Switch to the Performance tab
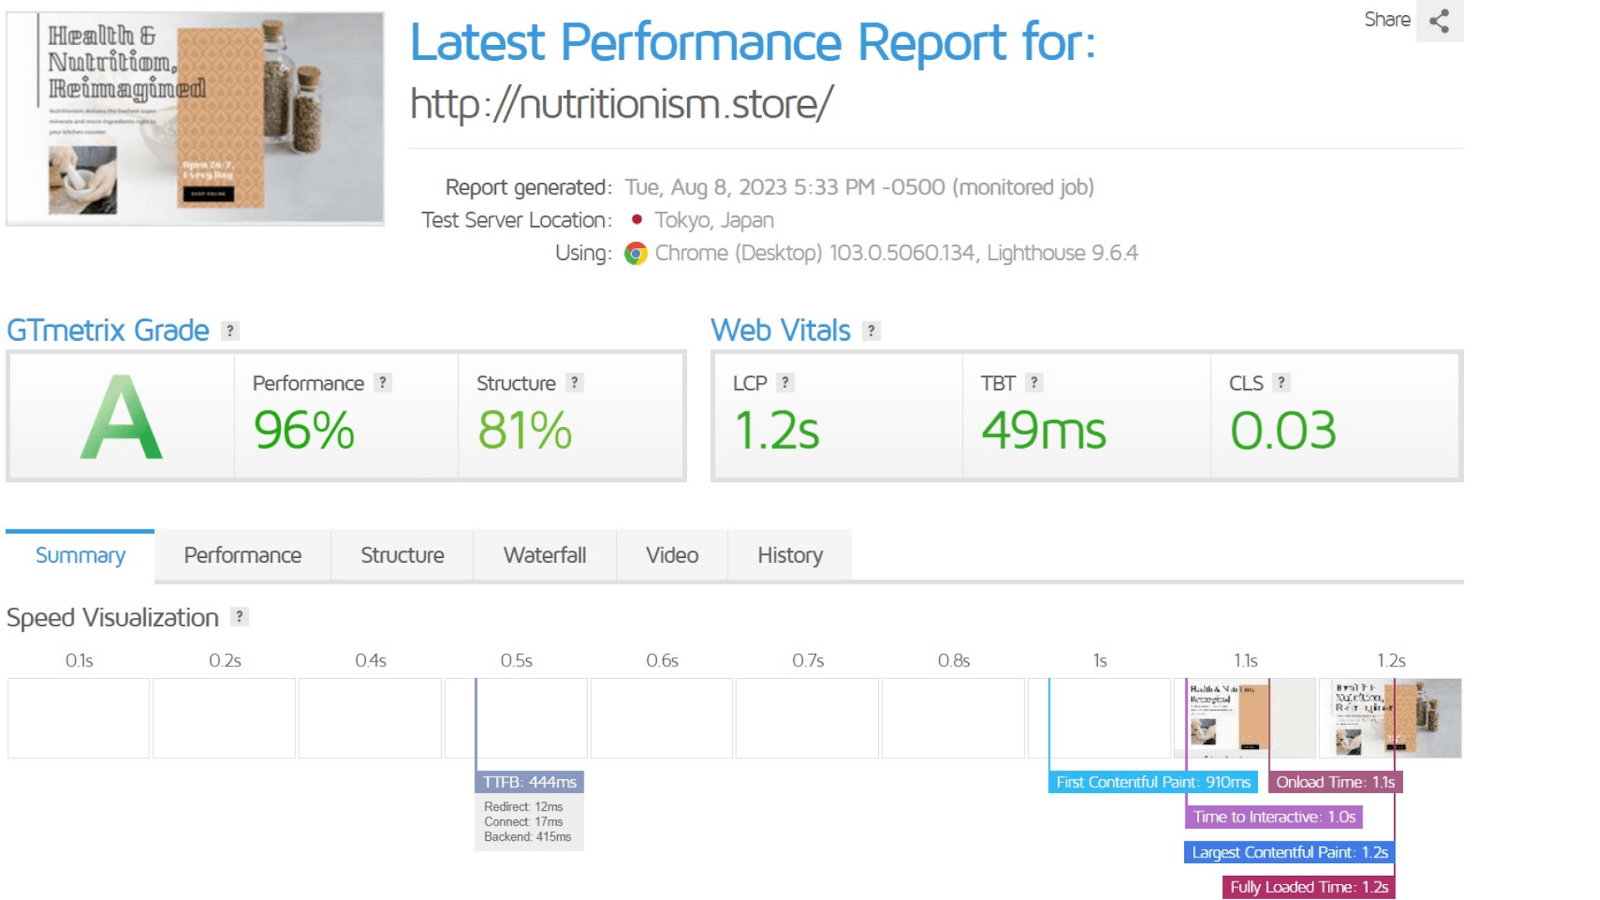The height and width of the screenshot is (900, 1600). pyautogui.click(x=243, y=555)
